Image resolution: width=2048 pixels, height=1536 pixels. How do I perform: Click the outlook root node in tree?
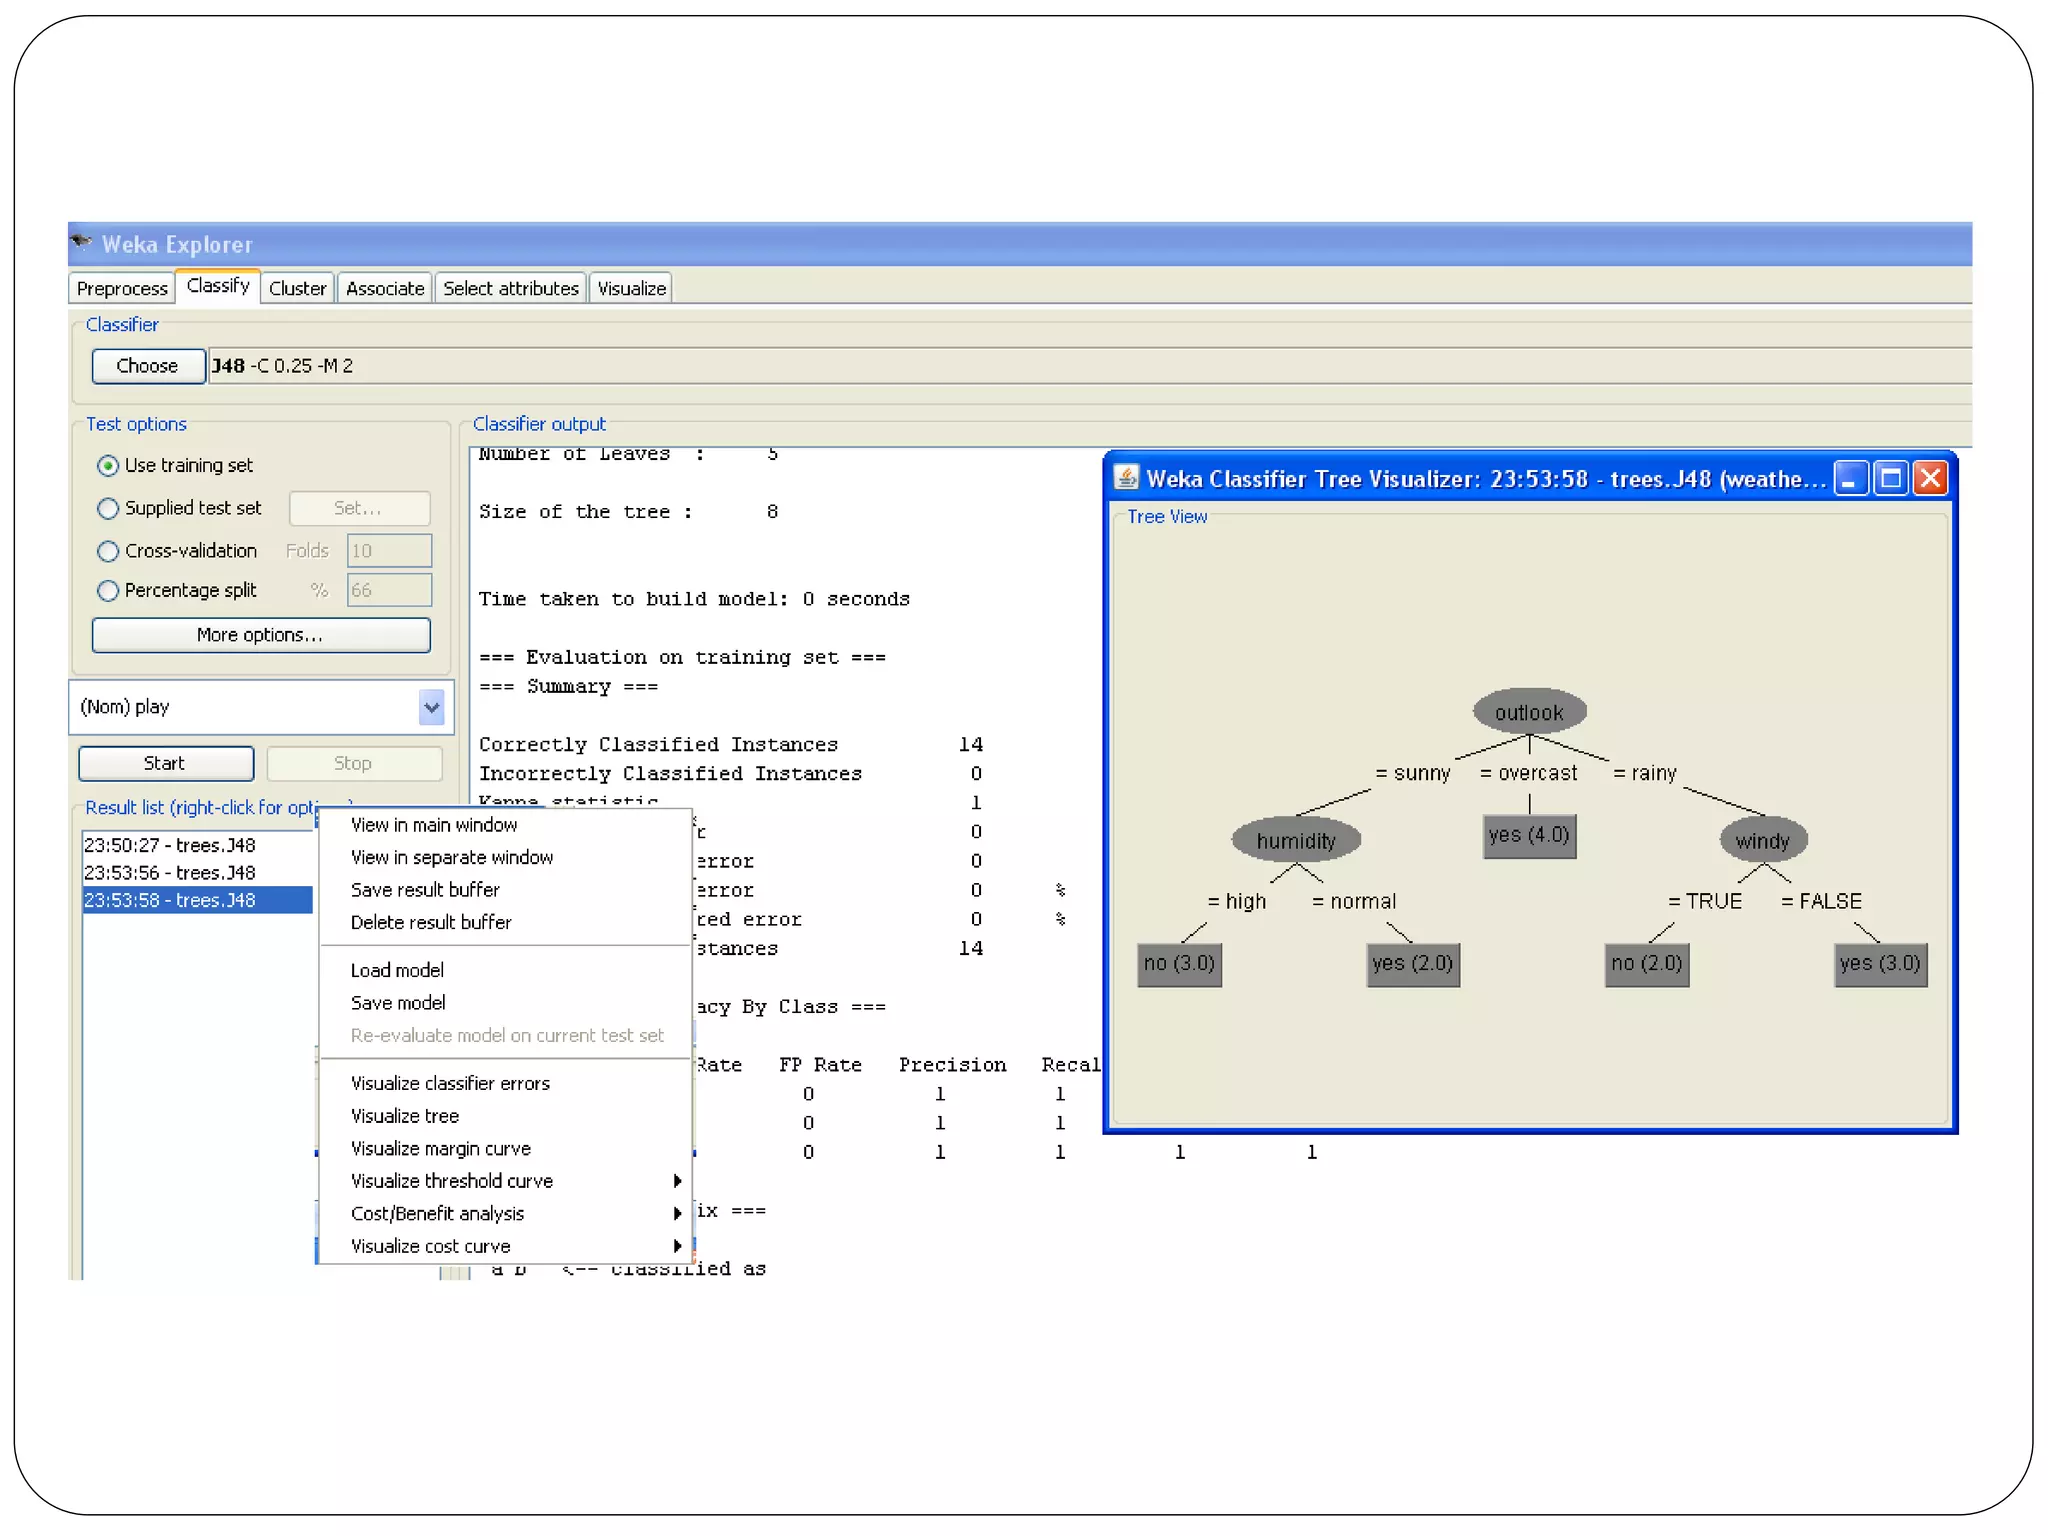1529,712
